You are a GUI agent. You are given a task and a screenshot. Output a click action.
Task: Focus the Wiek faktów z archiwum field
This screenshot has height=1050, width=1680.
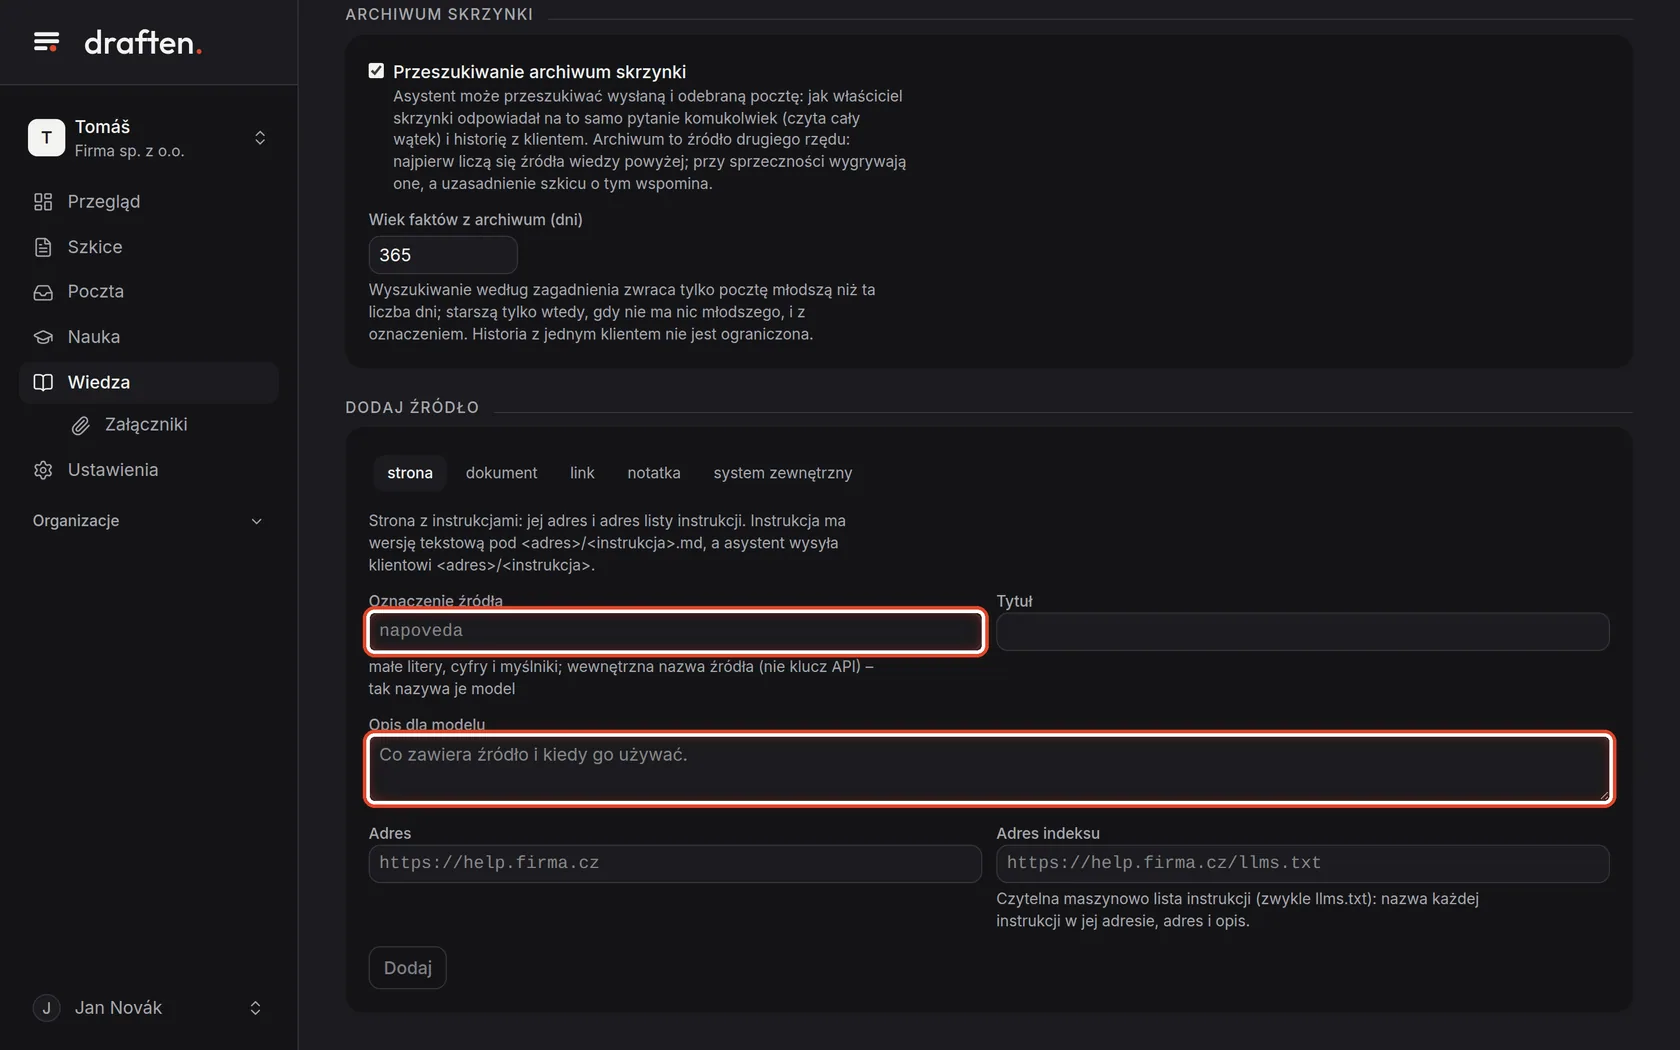pyautogui.click(x=443, y=255)
